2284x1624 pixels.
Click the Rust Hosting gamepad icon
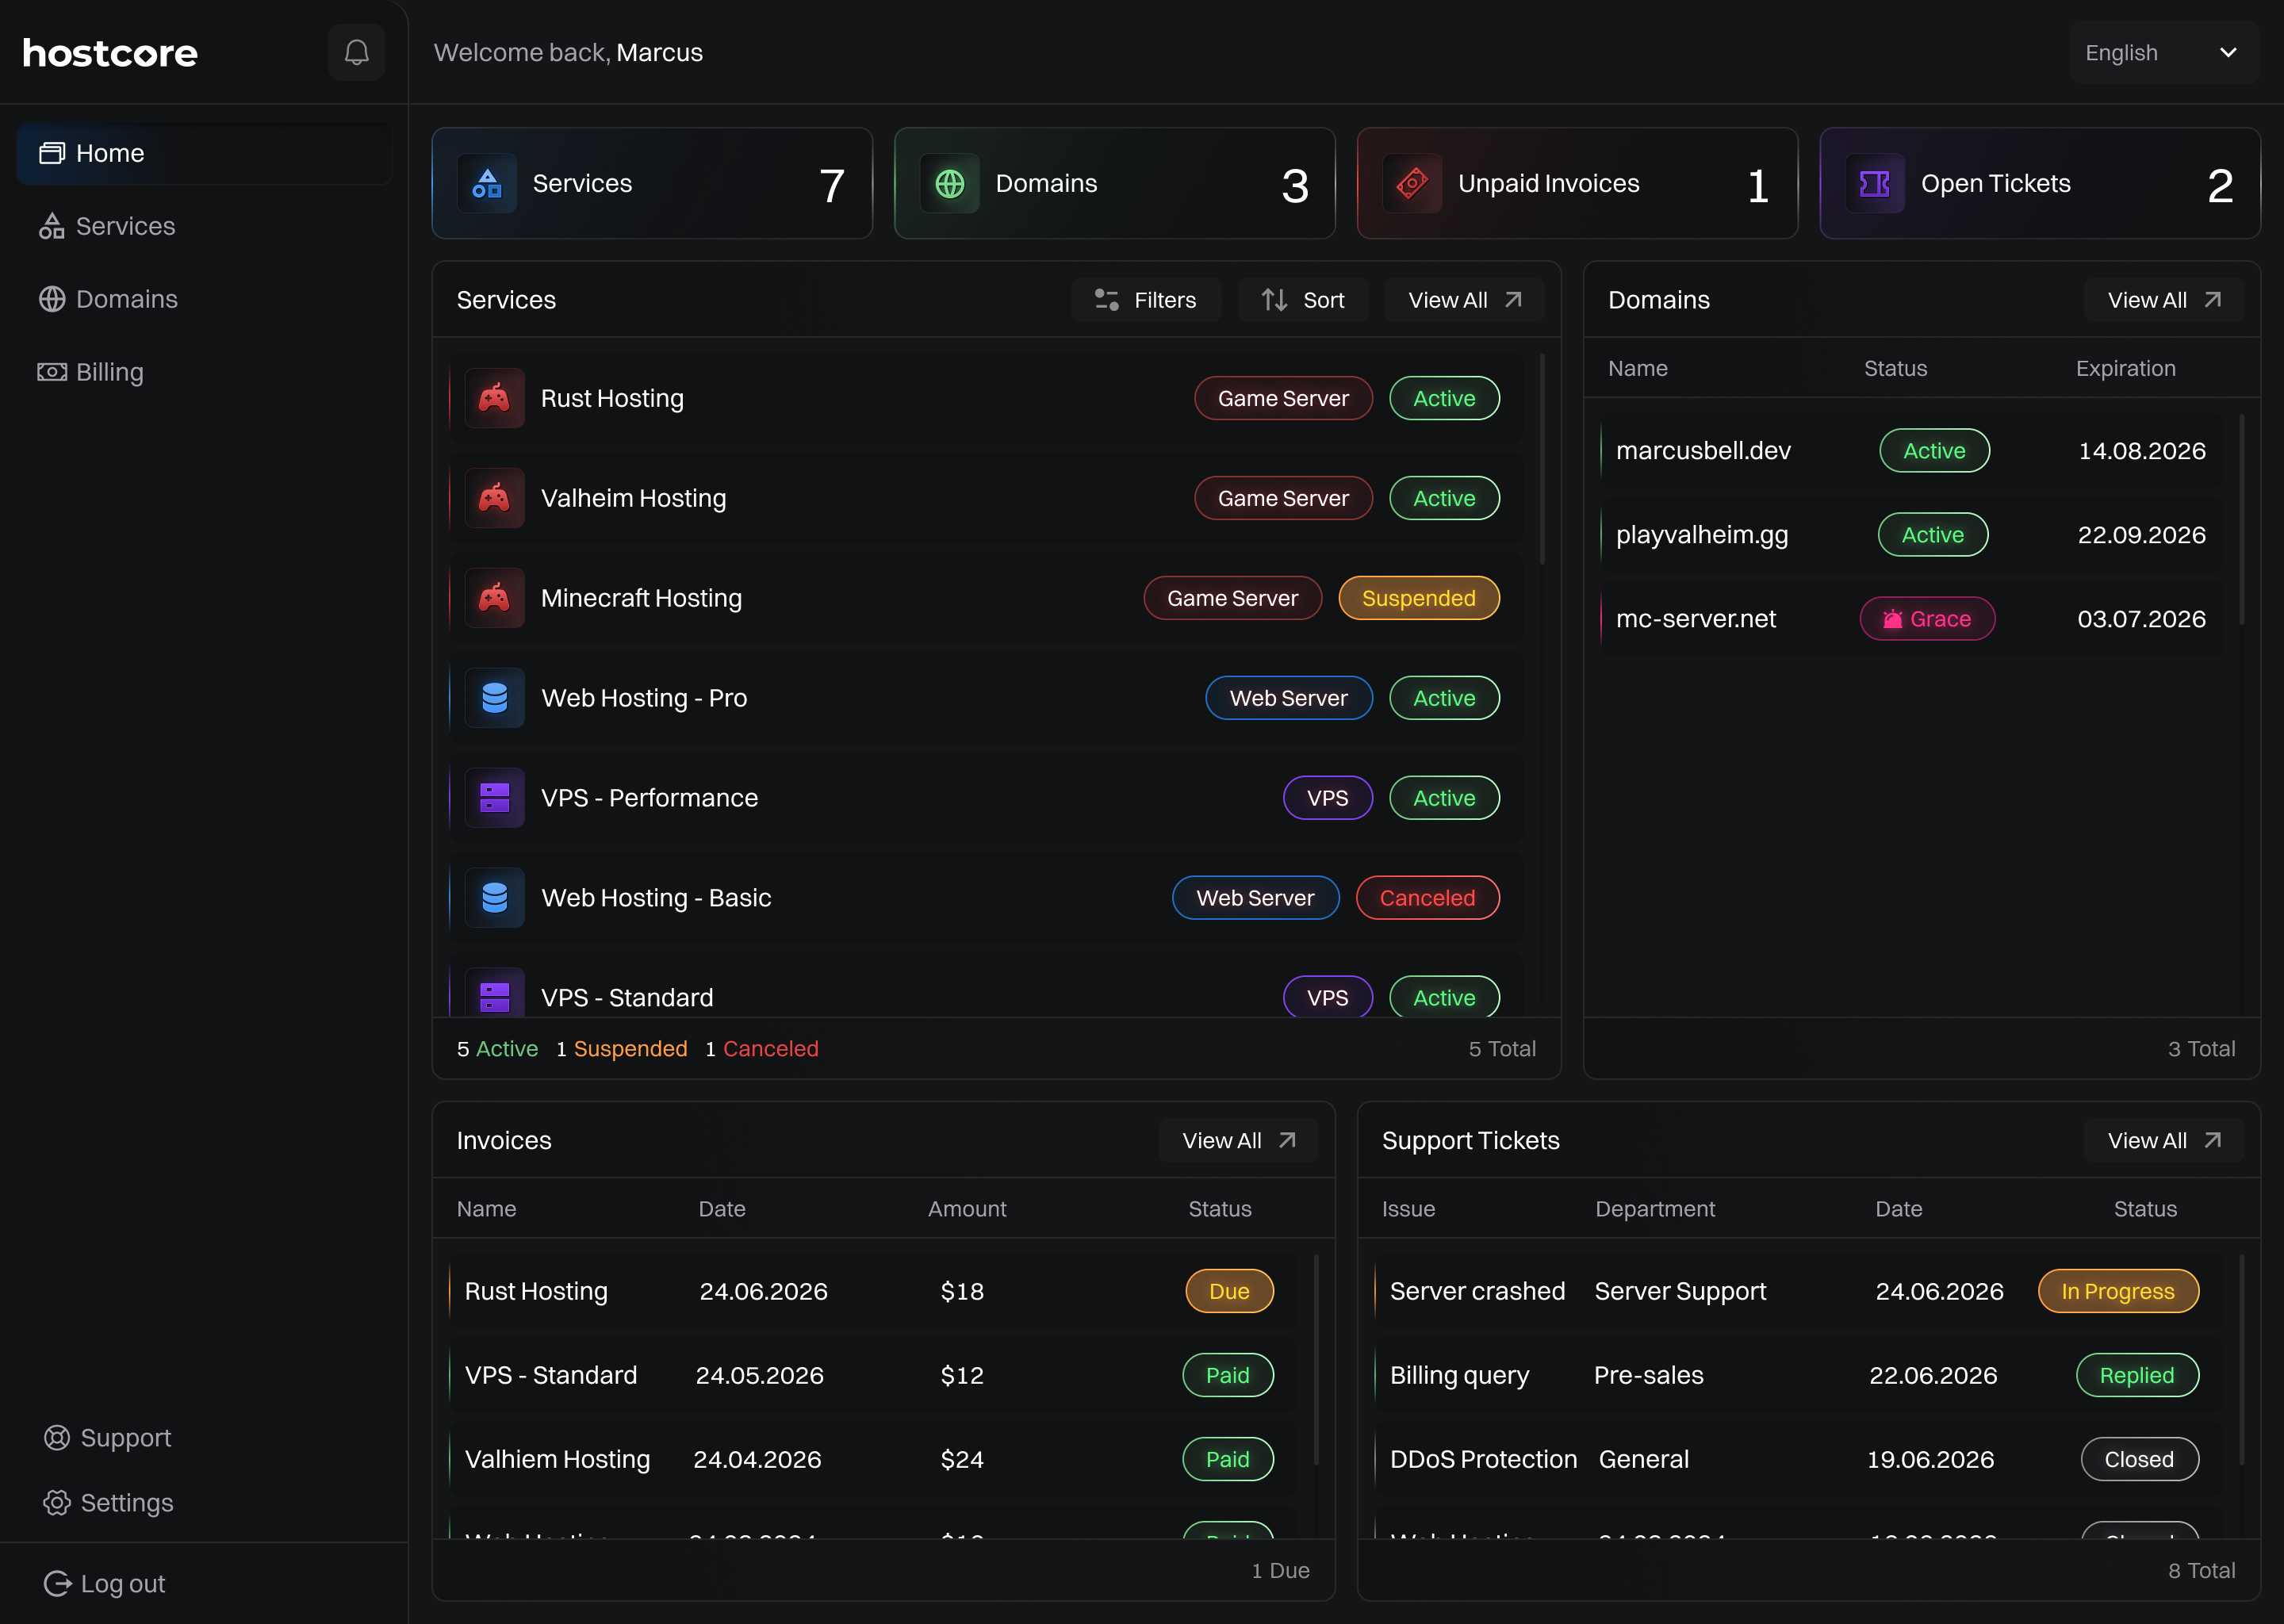tap(494, 398)
